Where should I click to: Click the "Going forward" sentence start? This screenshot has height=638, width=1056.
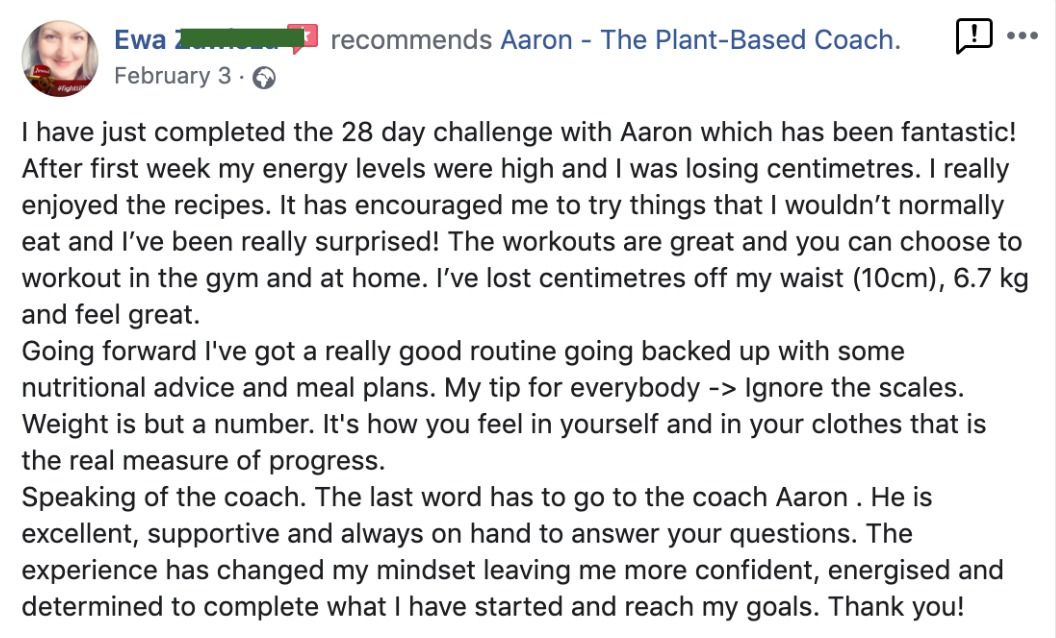coord(108,351)
